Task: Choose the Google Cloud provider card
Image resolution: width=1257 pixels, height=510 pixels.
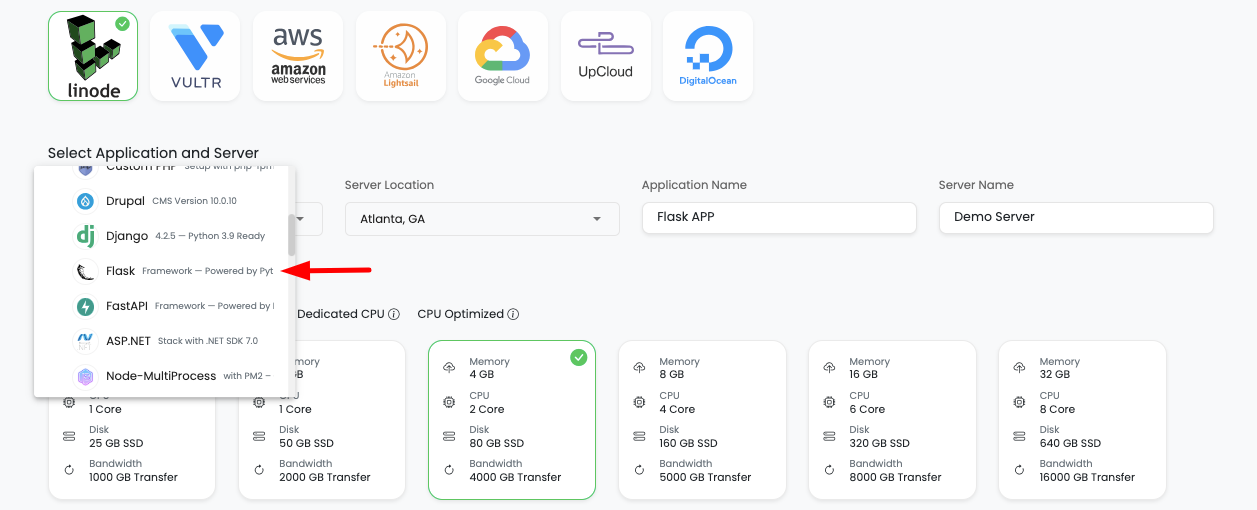Action: click(503, 57)
